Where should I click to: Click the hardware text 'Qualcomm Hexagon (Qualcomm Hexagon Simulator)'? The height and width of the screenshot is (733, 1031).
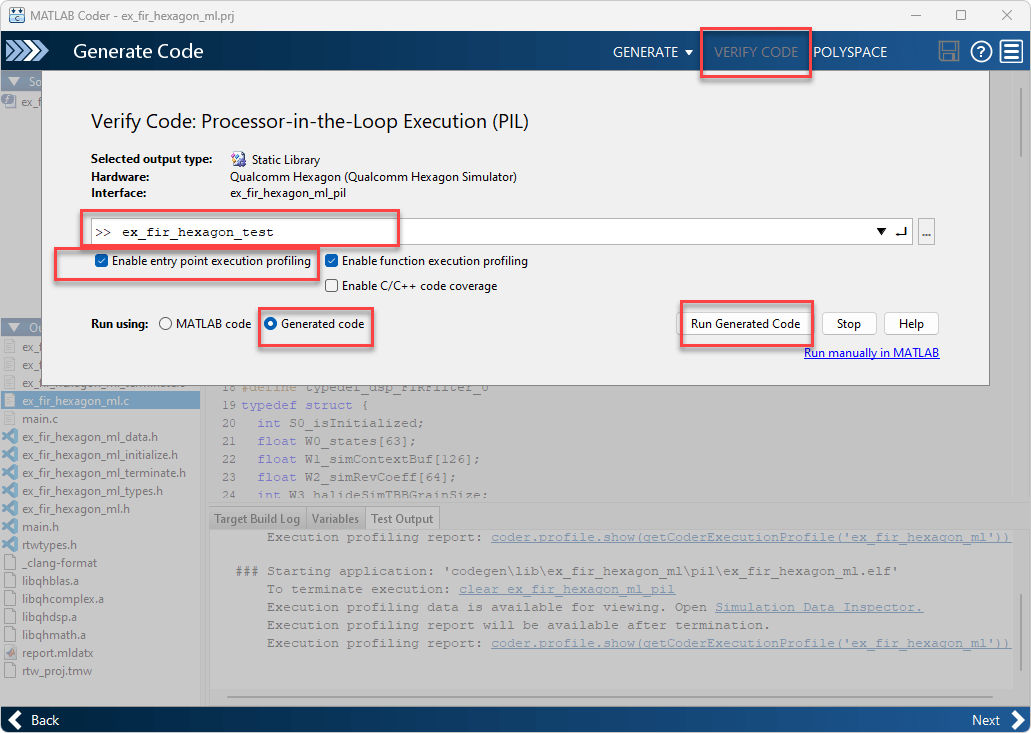(373, 177)
